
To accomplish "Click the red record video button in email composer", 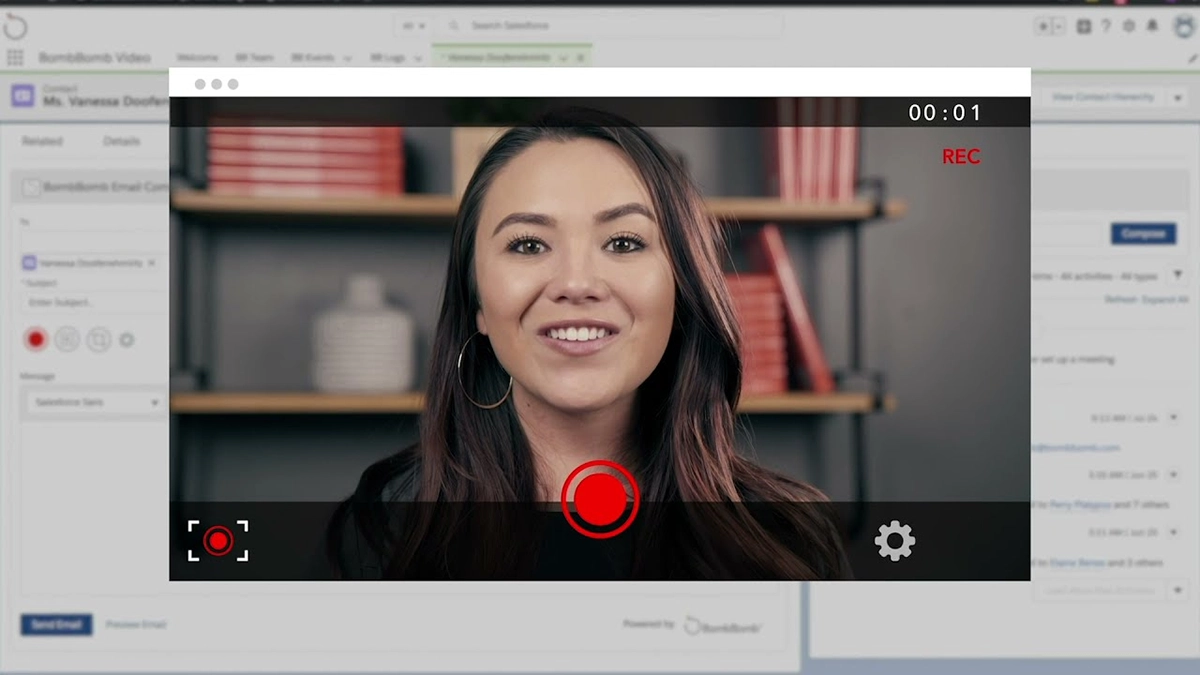I will coord(36,340).
